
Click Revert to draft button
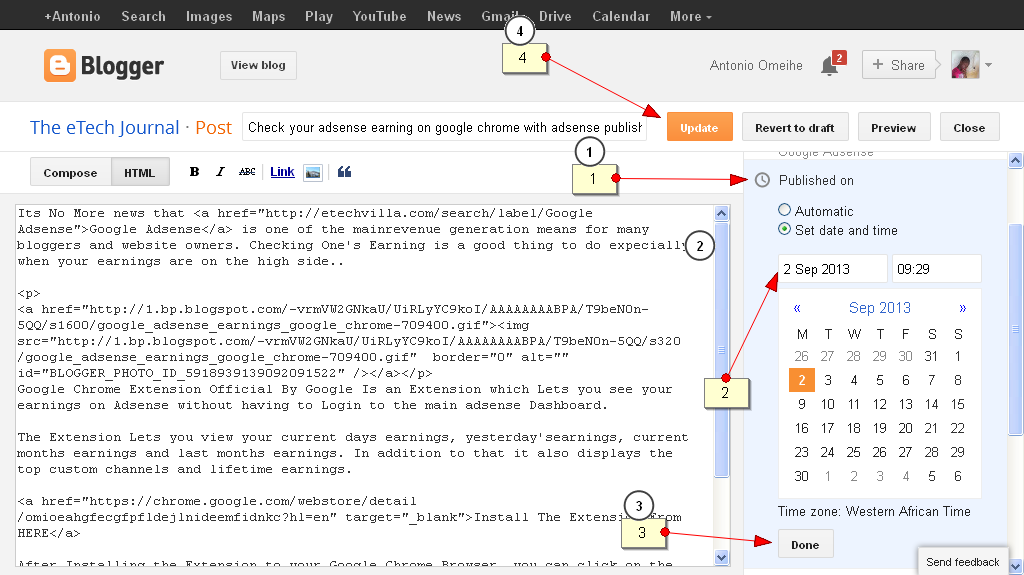point(795,127)
